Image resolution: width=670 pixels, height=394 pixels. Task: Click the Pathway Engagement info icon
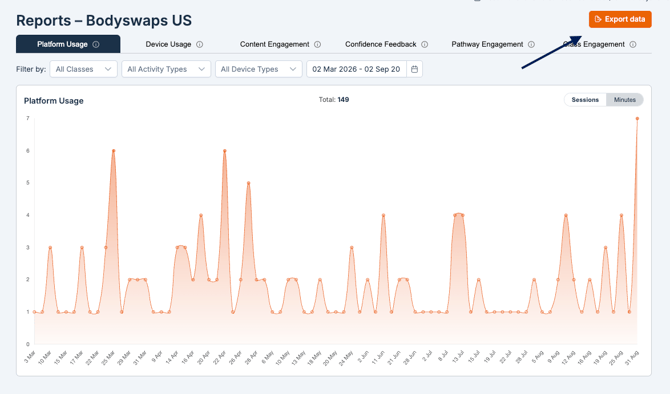point(531,44)
